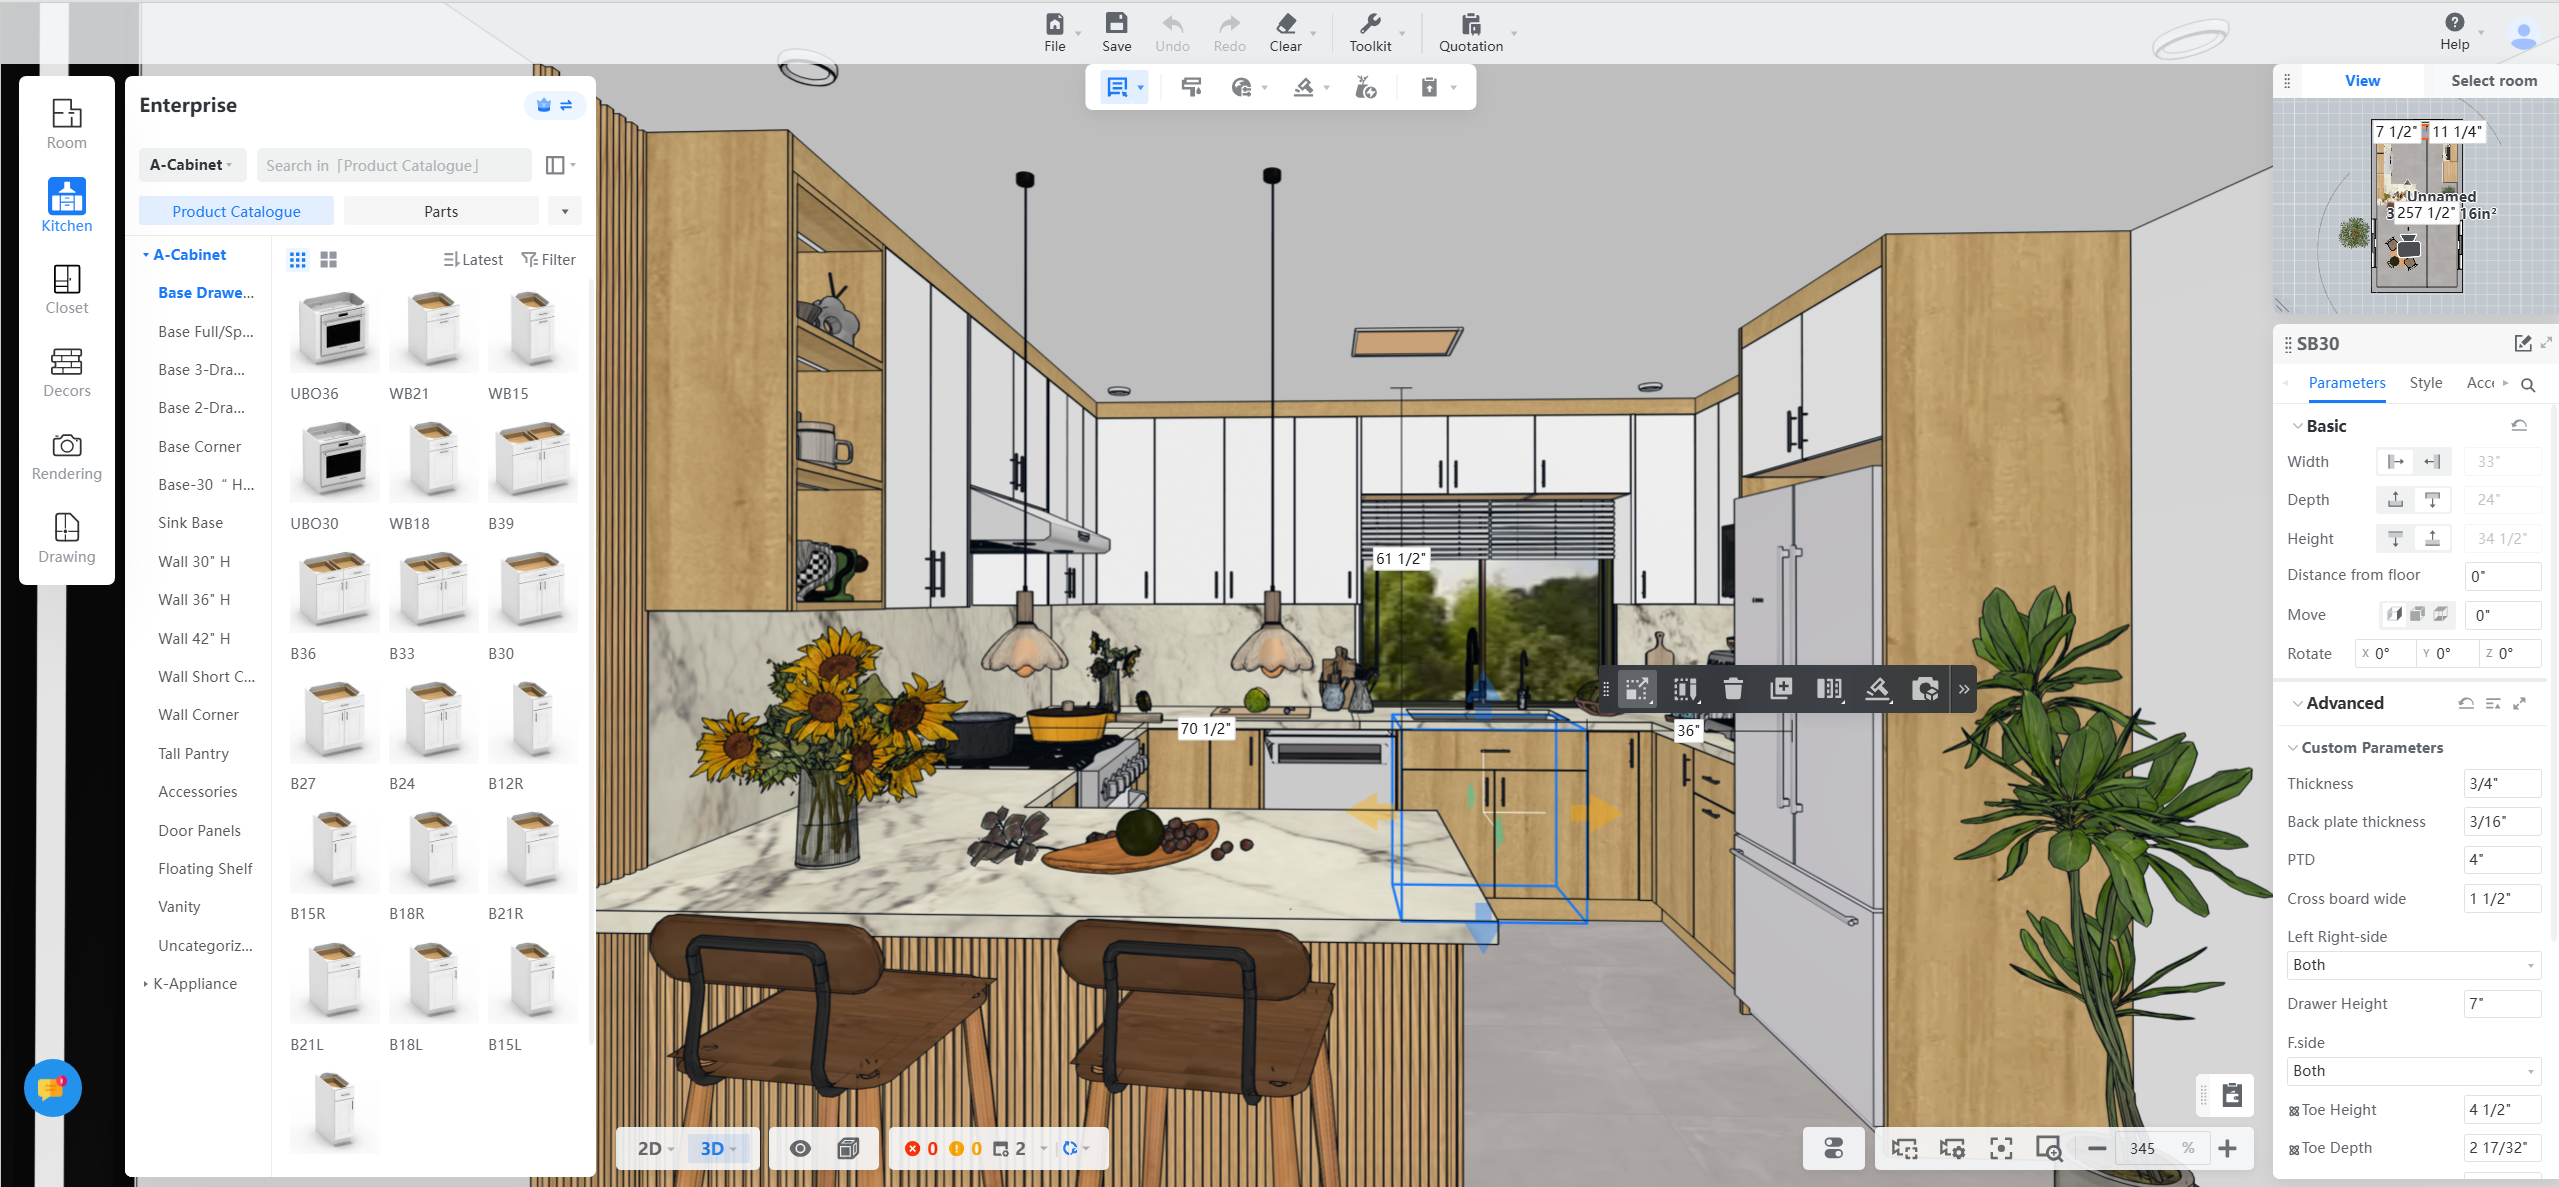The image size is (2559, 1187).
Task: Open the Style tab
Action: click(x=2425, y=383)
